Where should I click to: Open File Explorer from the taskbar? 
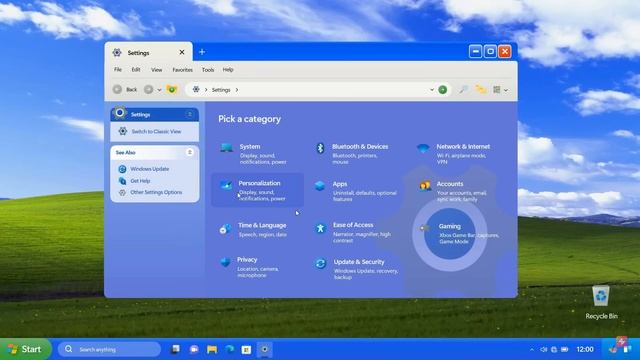coord(212,349)
